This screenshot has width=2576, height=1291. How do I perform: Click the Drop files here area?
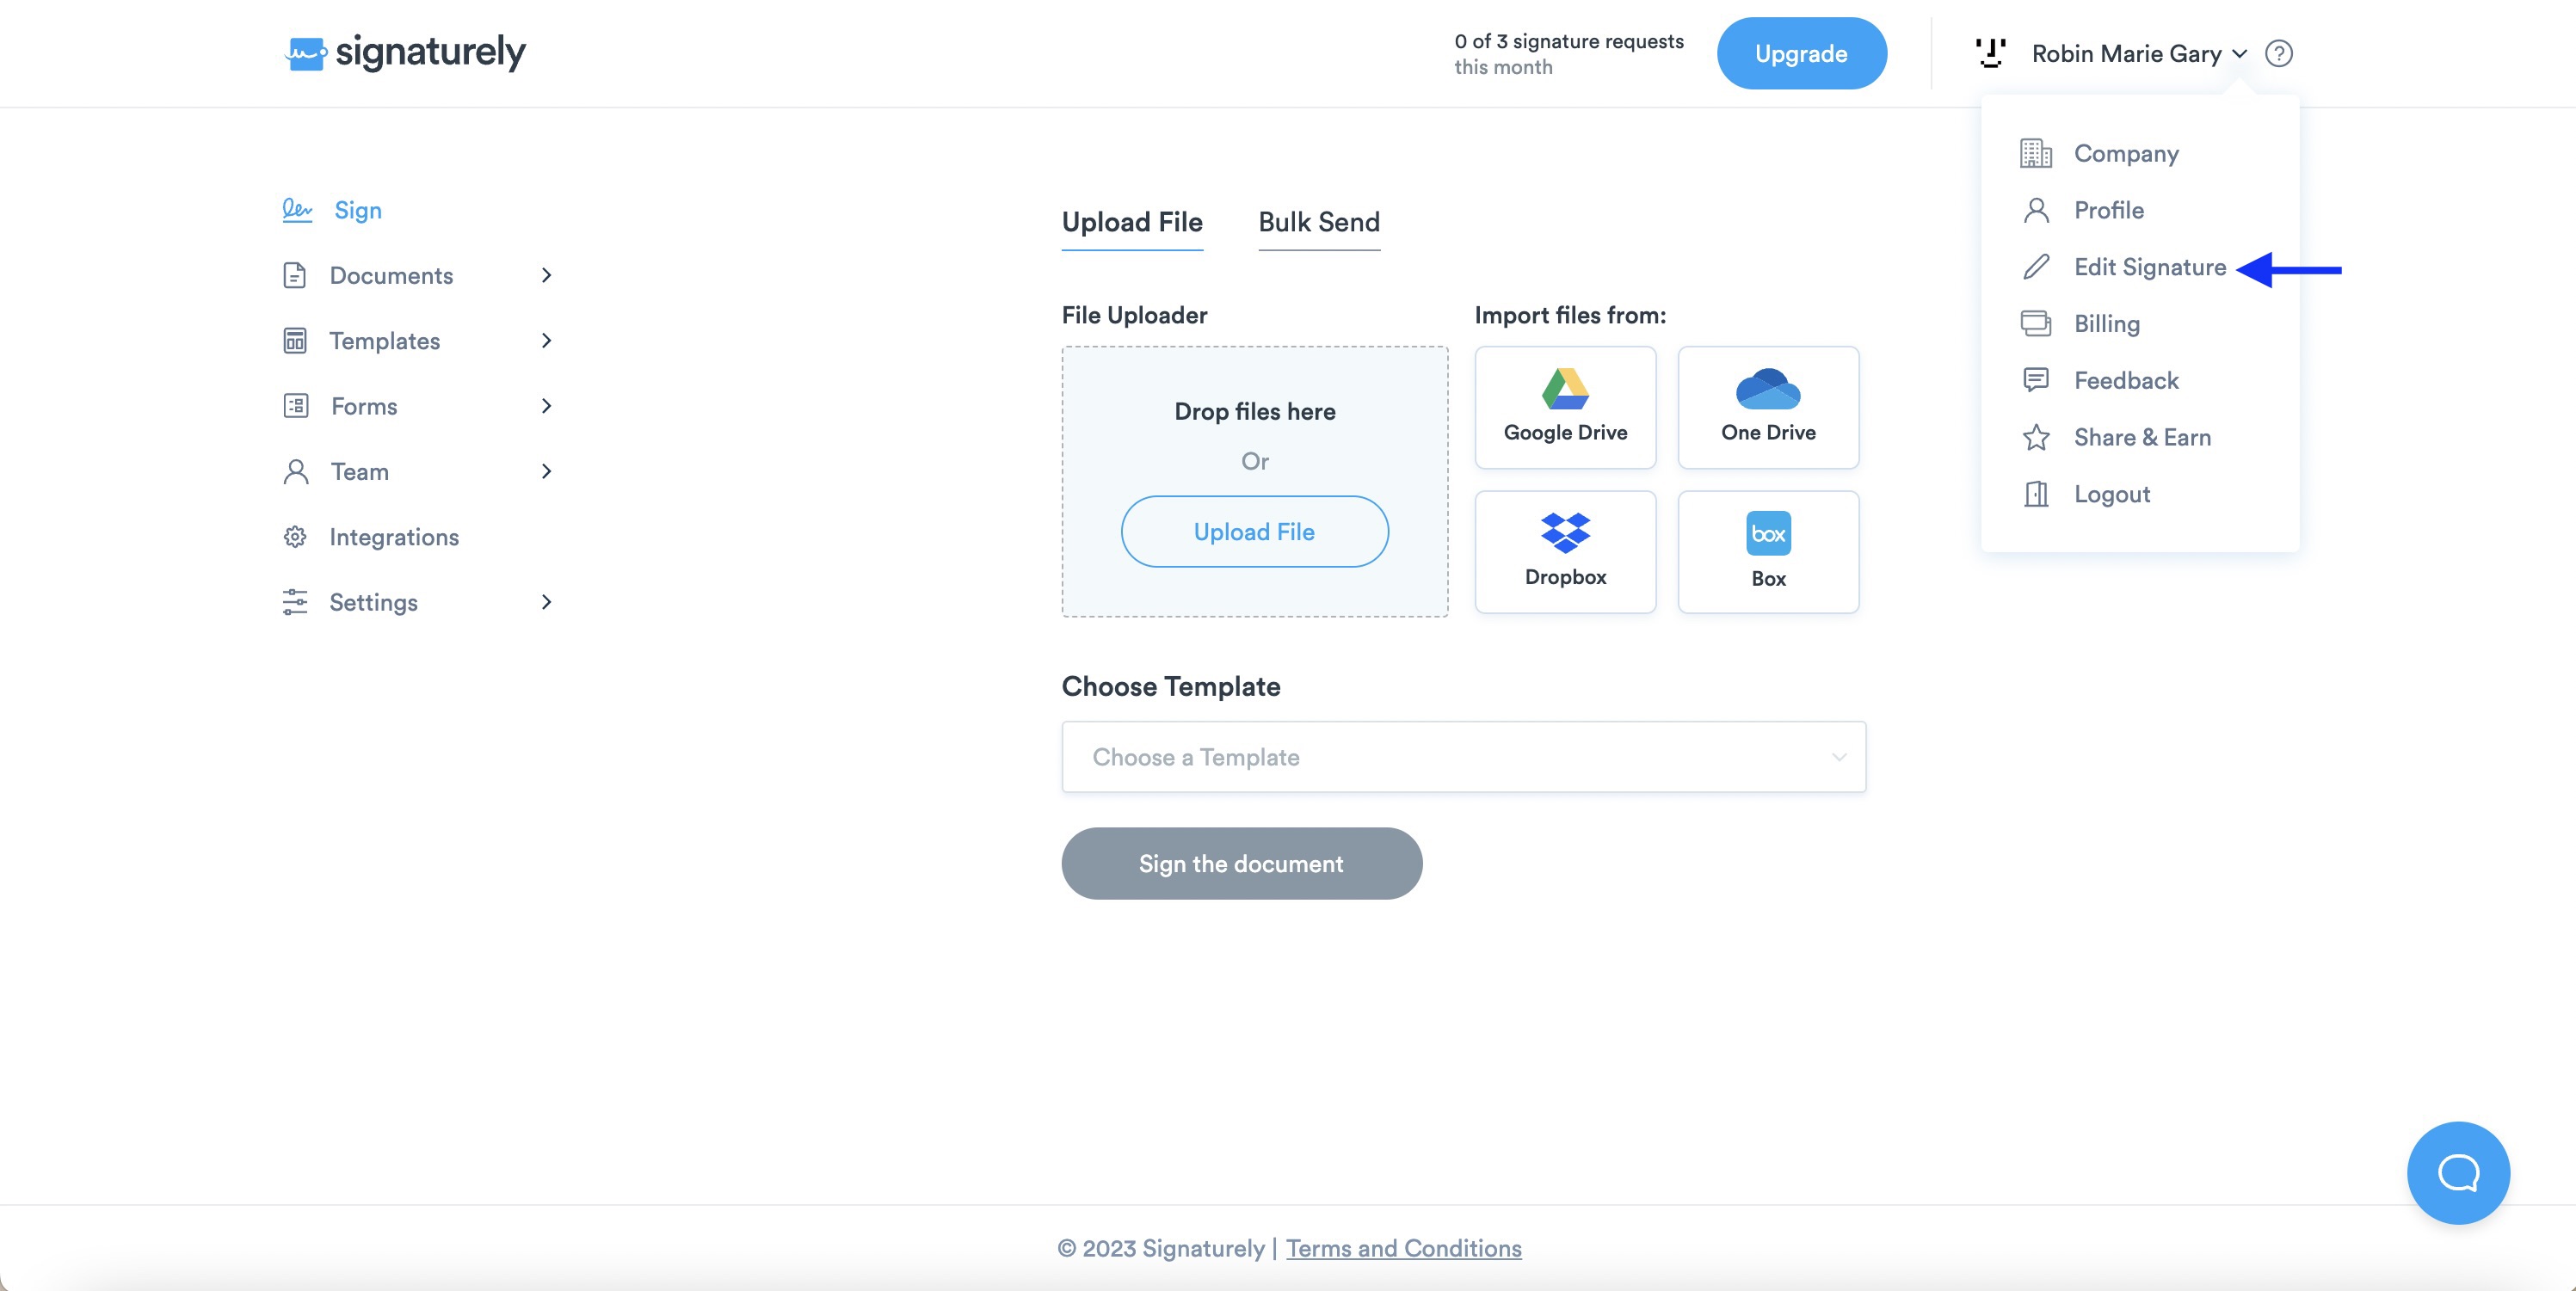click(1254, 481)
